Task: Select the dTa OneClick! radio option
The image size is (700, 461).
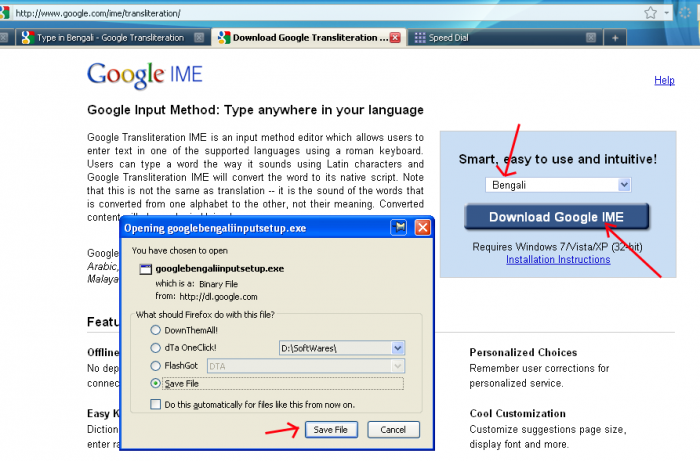Action: click(x=155, y=348)
